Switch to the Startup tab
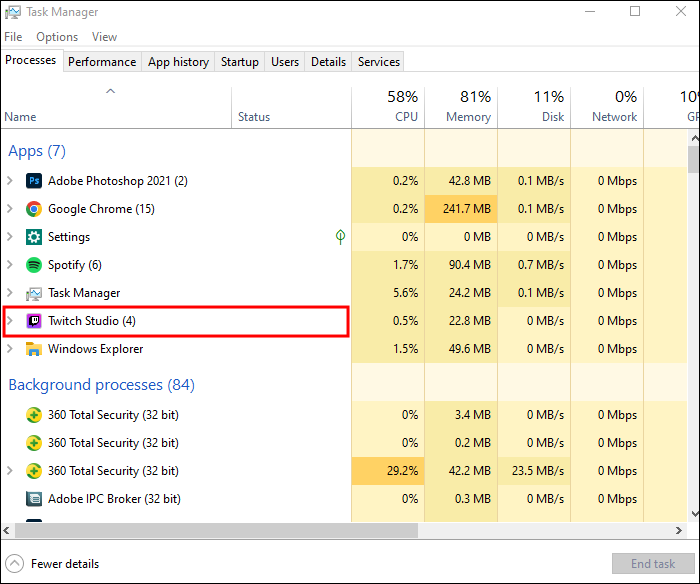Screen dimensions: 700x584 [x=239, y=62]
